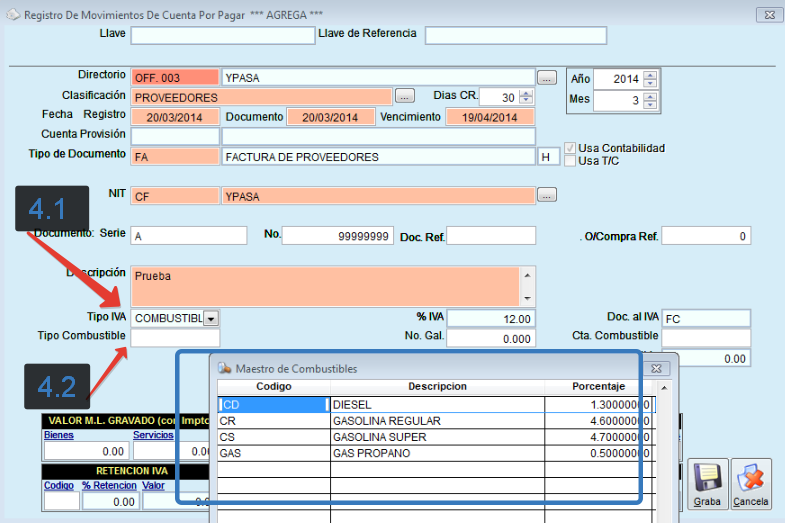Image resolution: width=785 pixels, height=523 pixels.
Task: Click the Servicios column link
Action: tap(153, 435)
